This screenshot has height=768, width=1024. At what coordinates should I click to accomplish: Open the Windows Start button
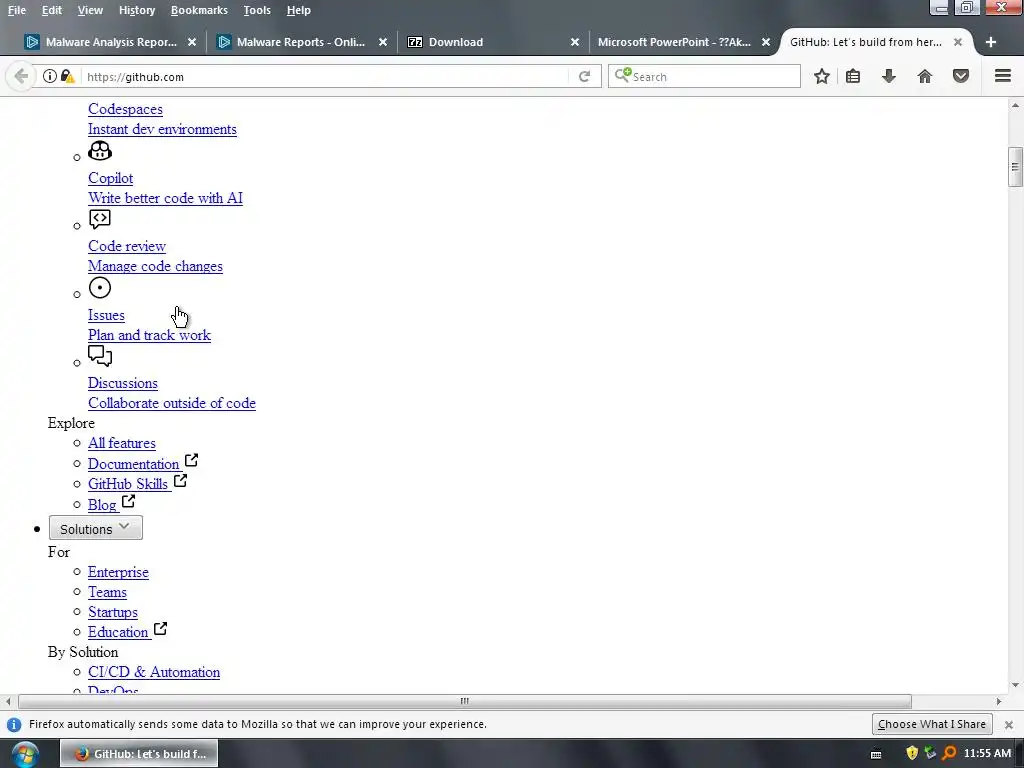click(x=24, y=754)
